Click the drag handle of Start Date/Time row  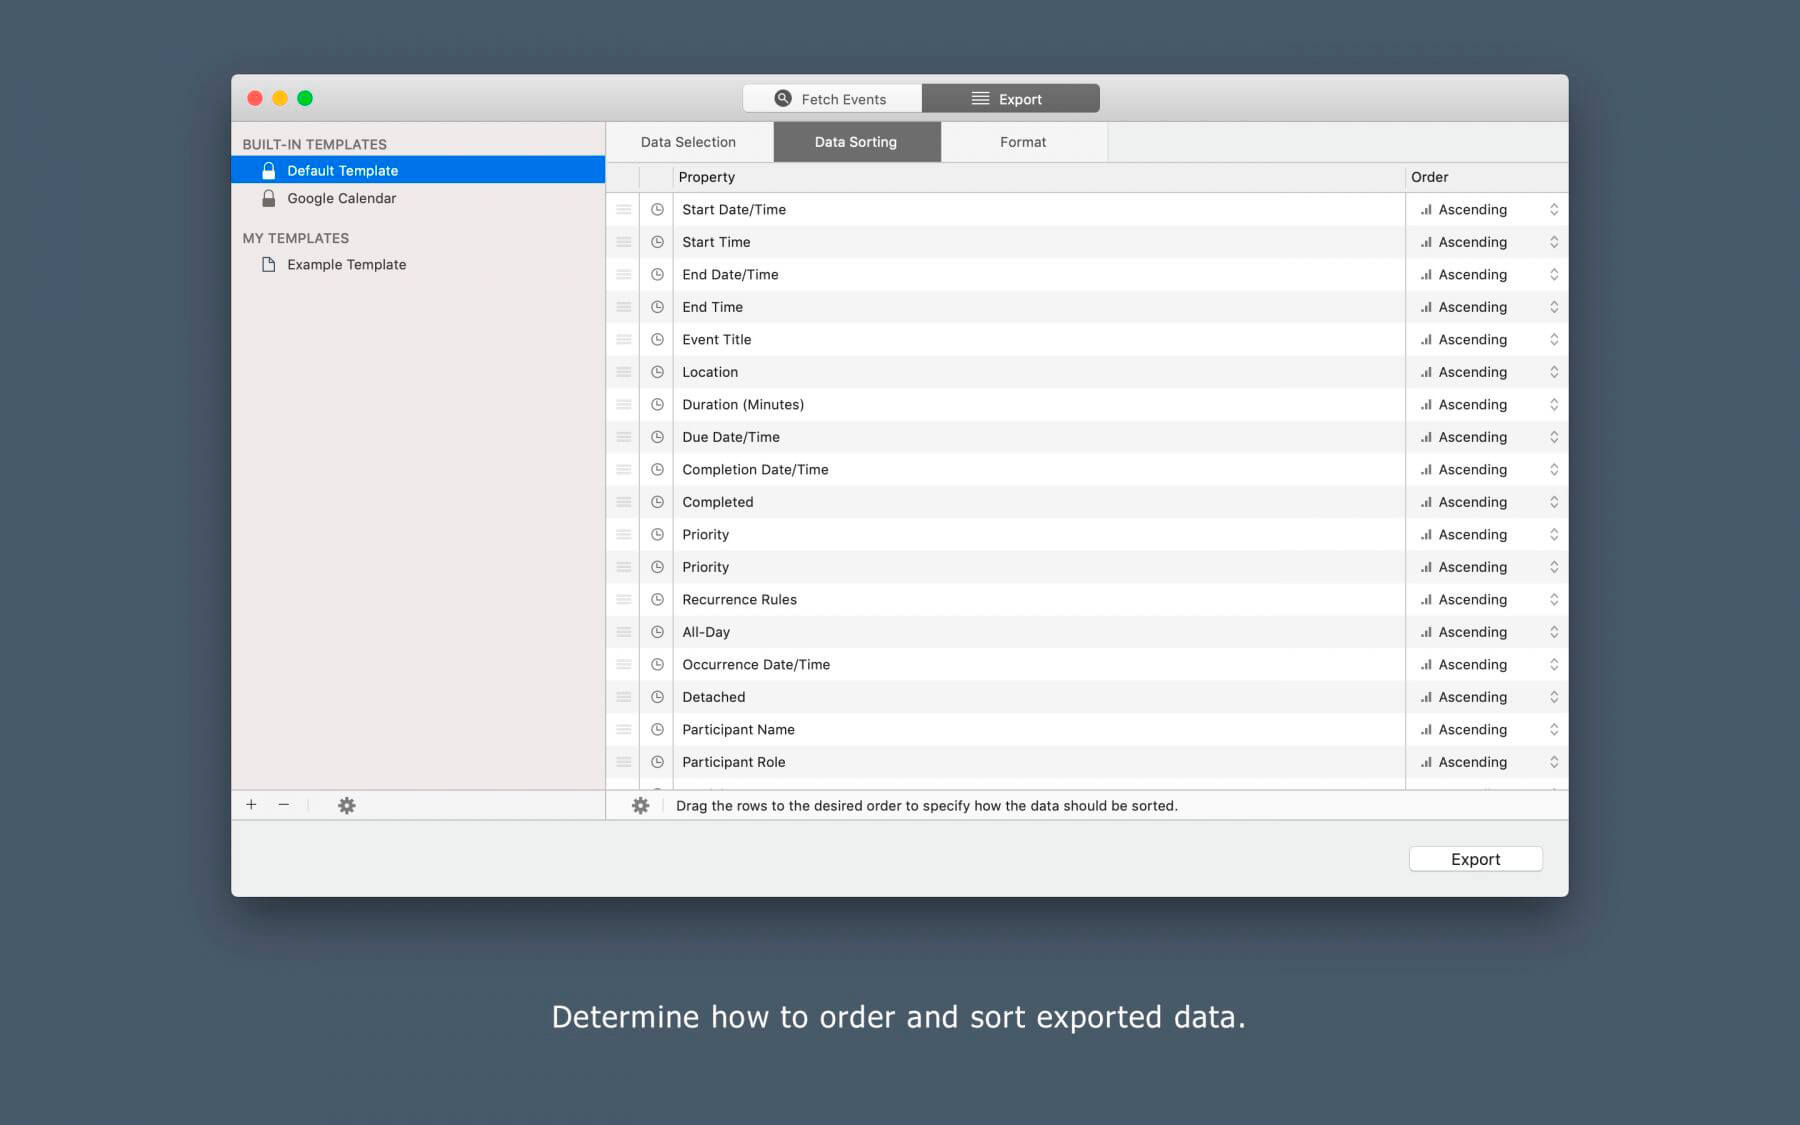623,209
